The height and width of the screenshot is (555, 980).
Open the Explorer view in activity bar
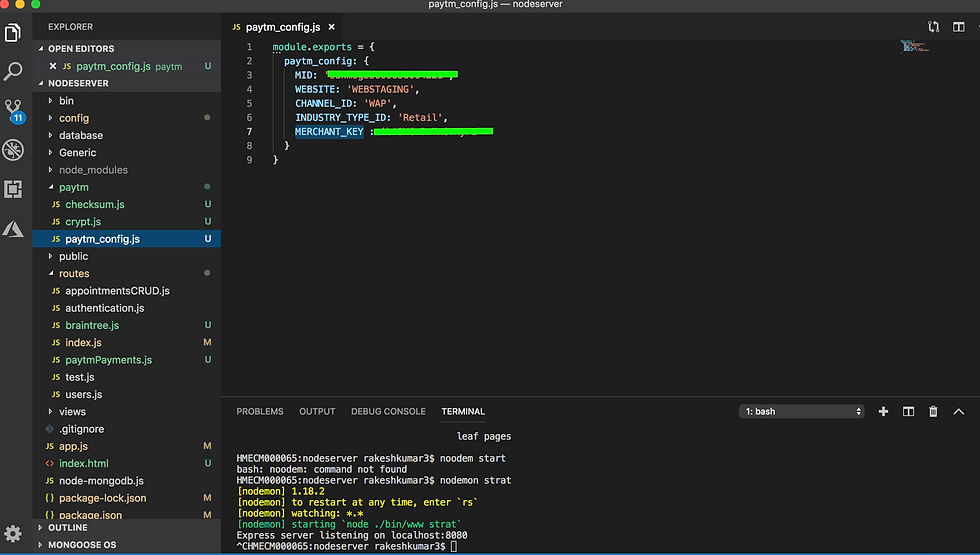tap(13, 32)
